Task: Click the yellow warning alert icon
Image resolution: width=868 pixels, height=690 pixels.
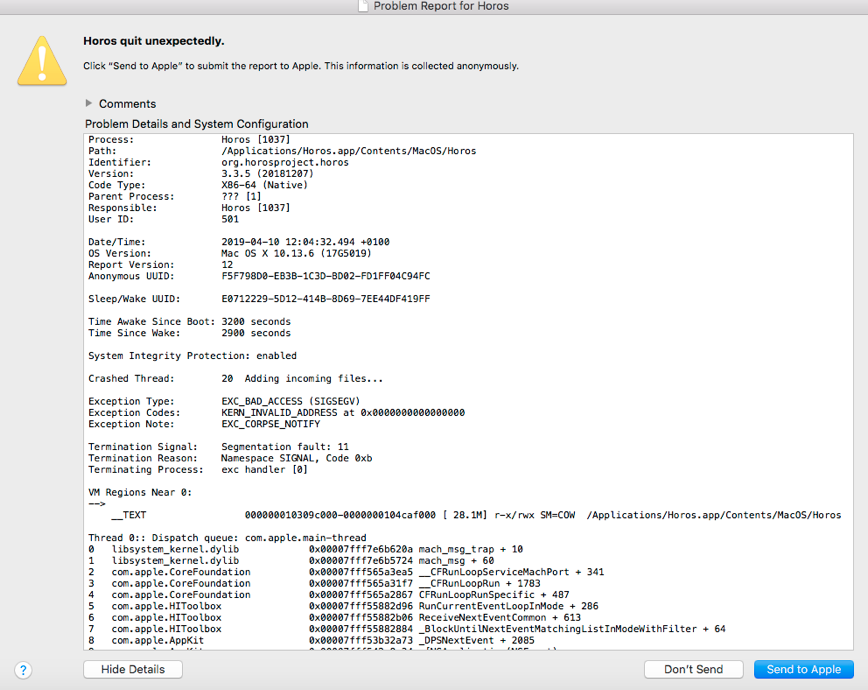Action: [x=41, y=61]
